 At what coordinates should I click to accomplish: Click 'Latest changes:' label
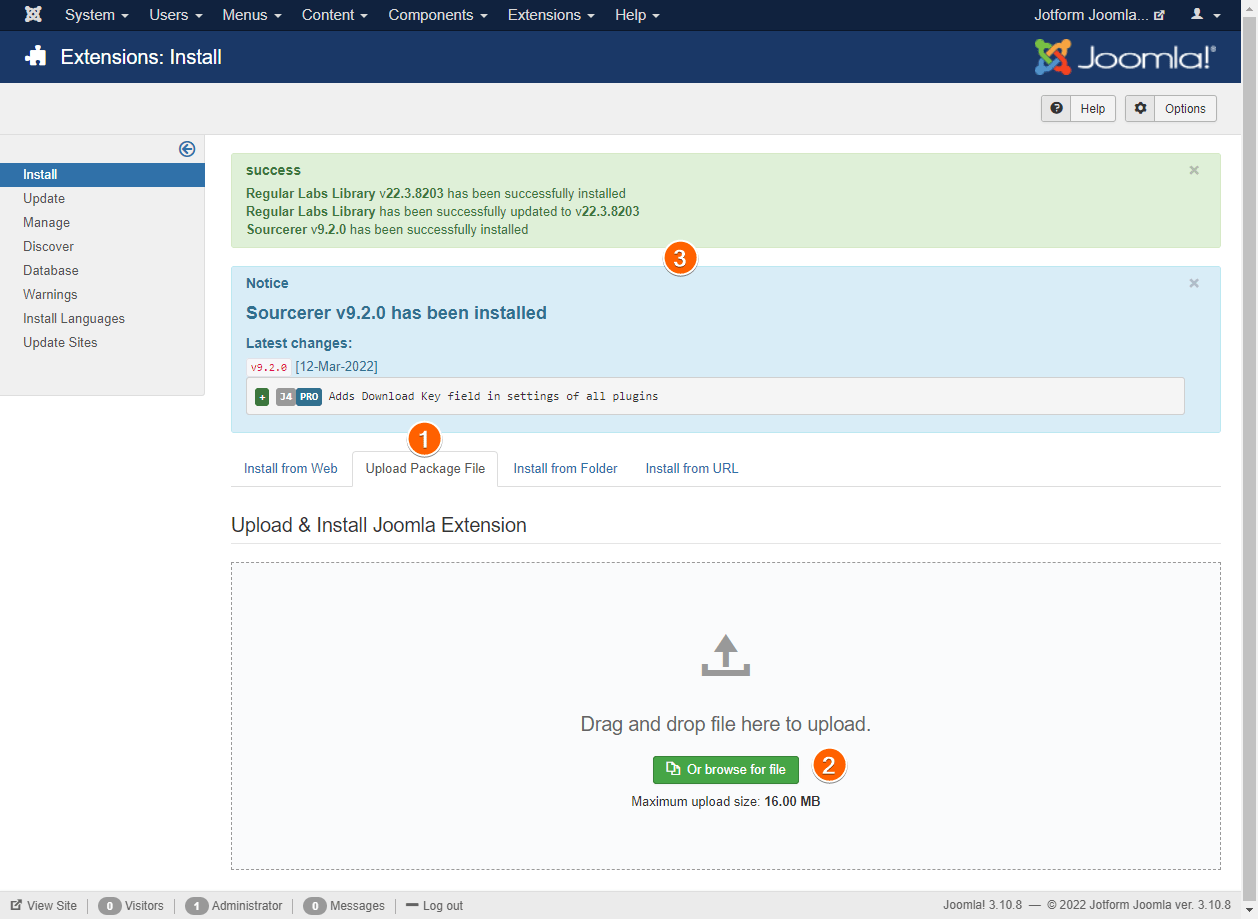299,344
